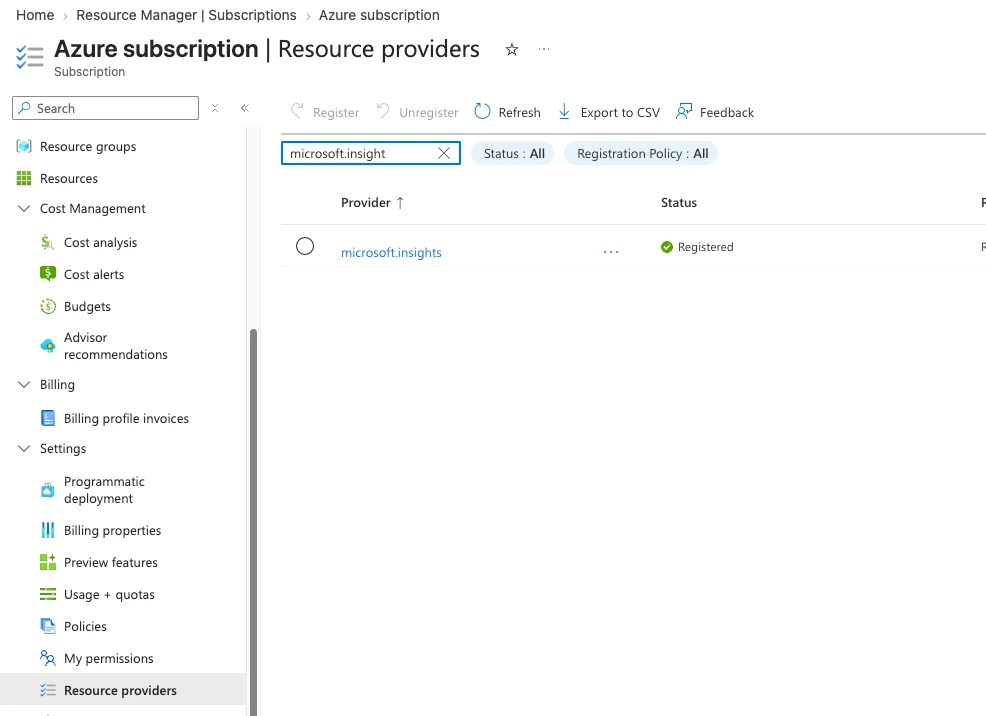This screenshot has width=986, height=716.
Task: Click the Azure subscription breadcrumb link
Action: 379,15
